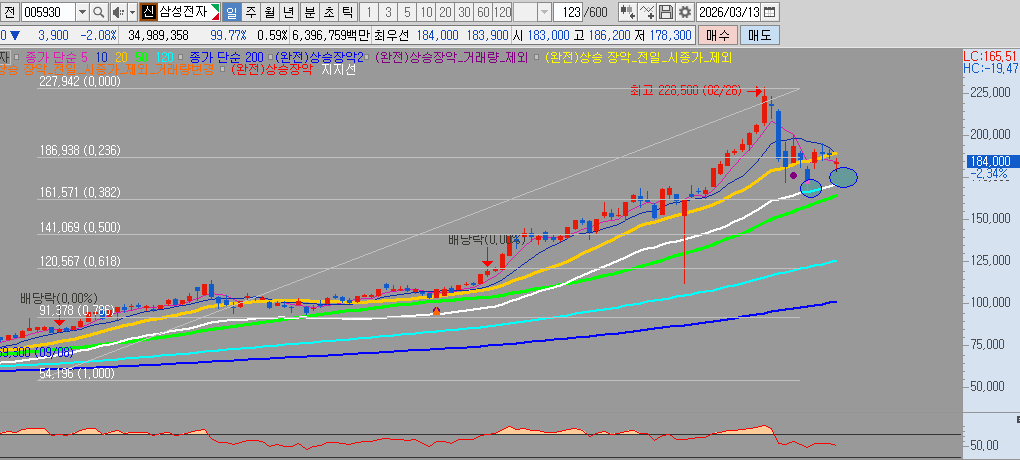Click the low price 178,300 value
Image resolution: width=1020 pixels, height=460 pixels.
point(671,35)
